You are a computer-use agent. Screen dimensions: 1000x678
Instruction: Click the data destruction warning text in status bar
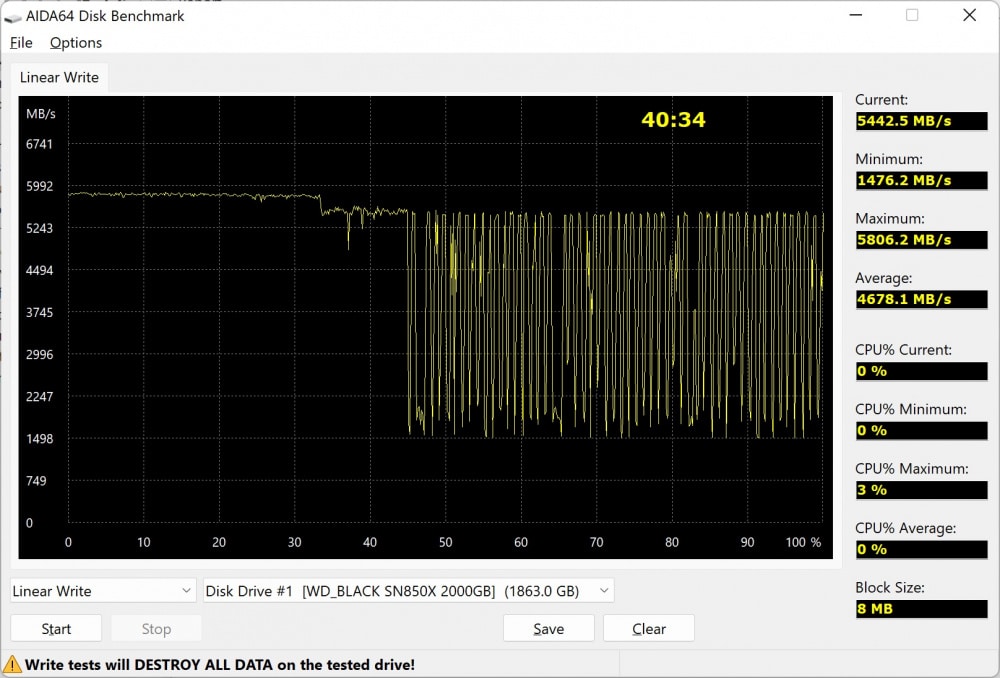220,665
